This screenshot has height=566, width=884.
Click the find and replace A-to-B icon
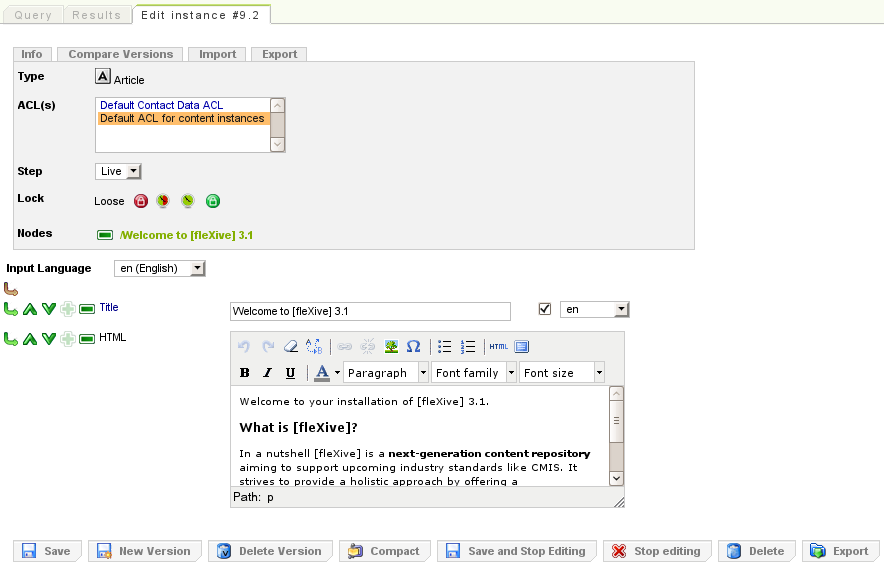click(x=314, y=346)
